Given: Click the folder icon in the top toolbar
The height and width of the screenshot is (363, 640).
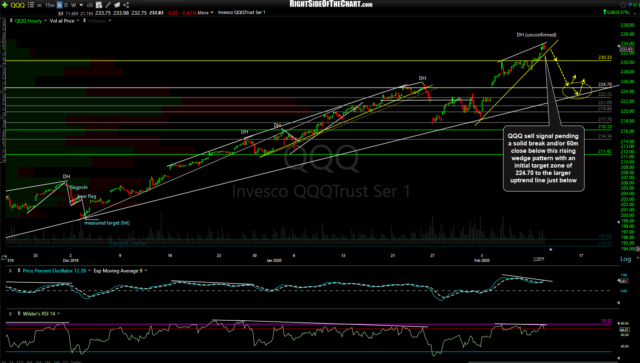Looking at the screenshot, I should coord(117,5).
